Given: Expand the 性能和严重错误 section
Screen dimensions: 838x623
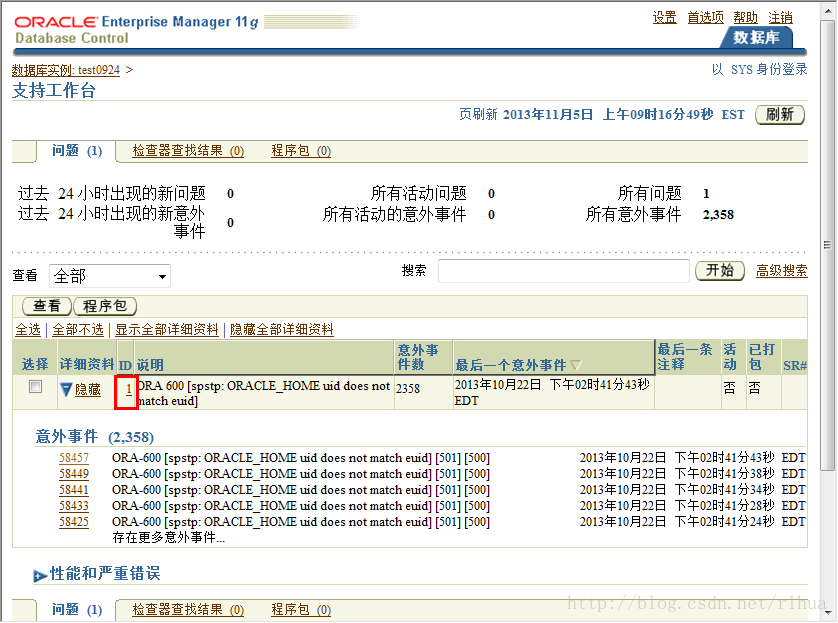Looking at the screenshot, I should point(40,575).
